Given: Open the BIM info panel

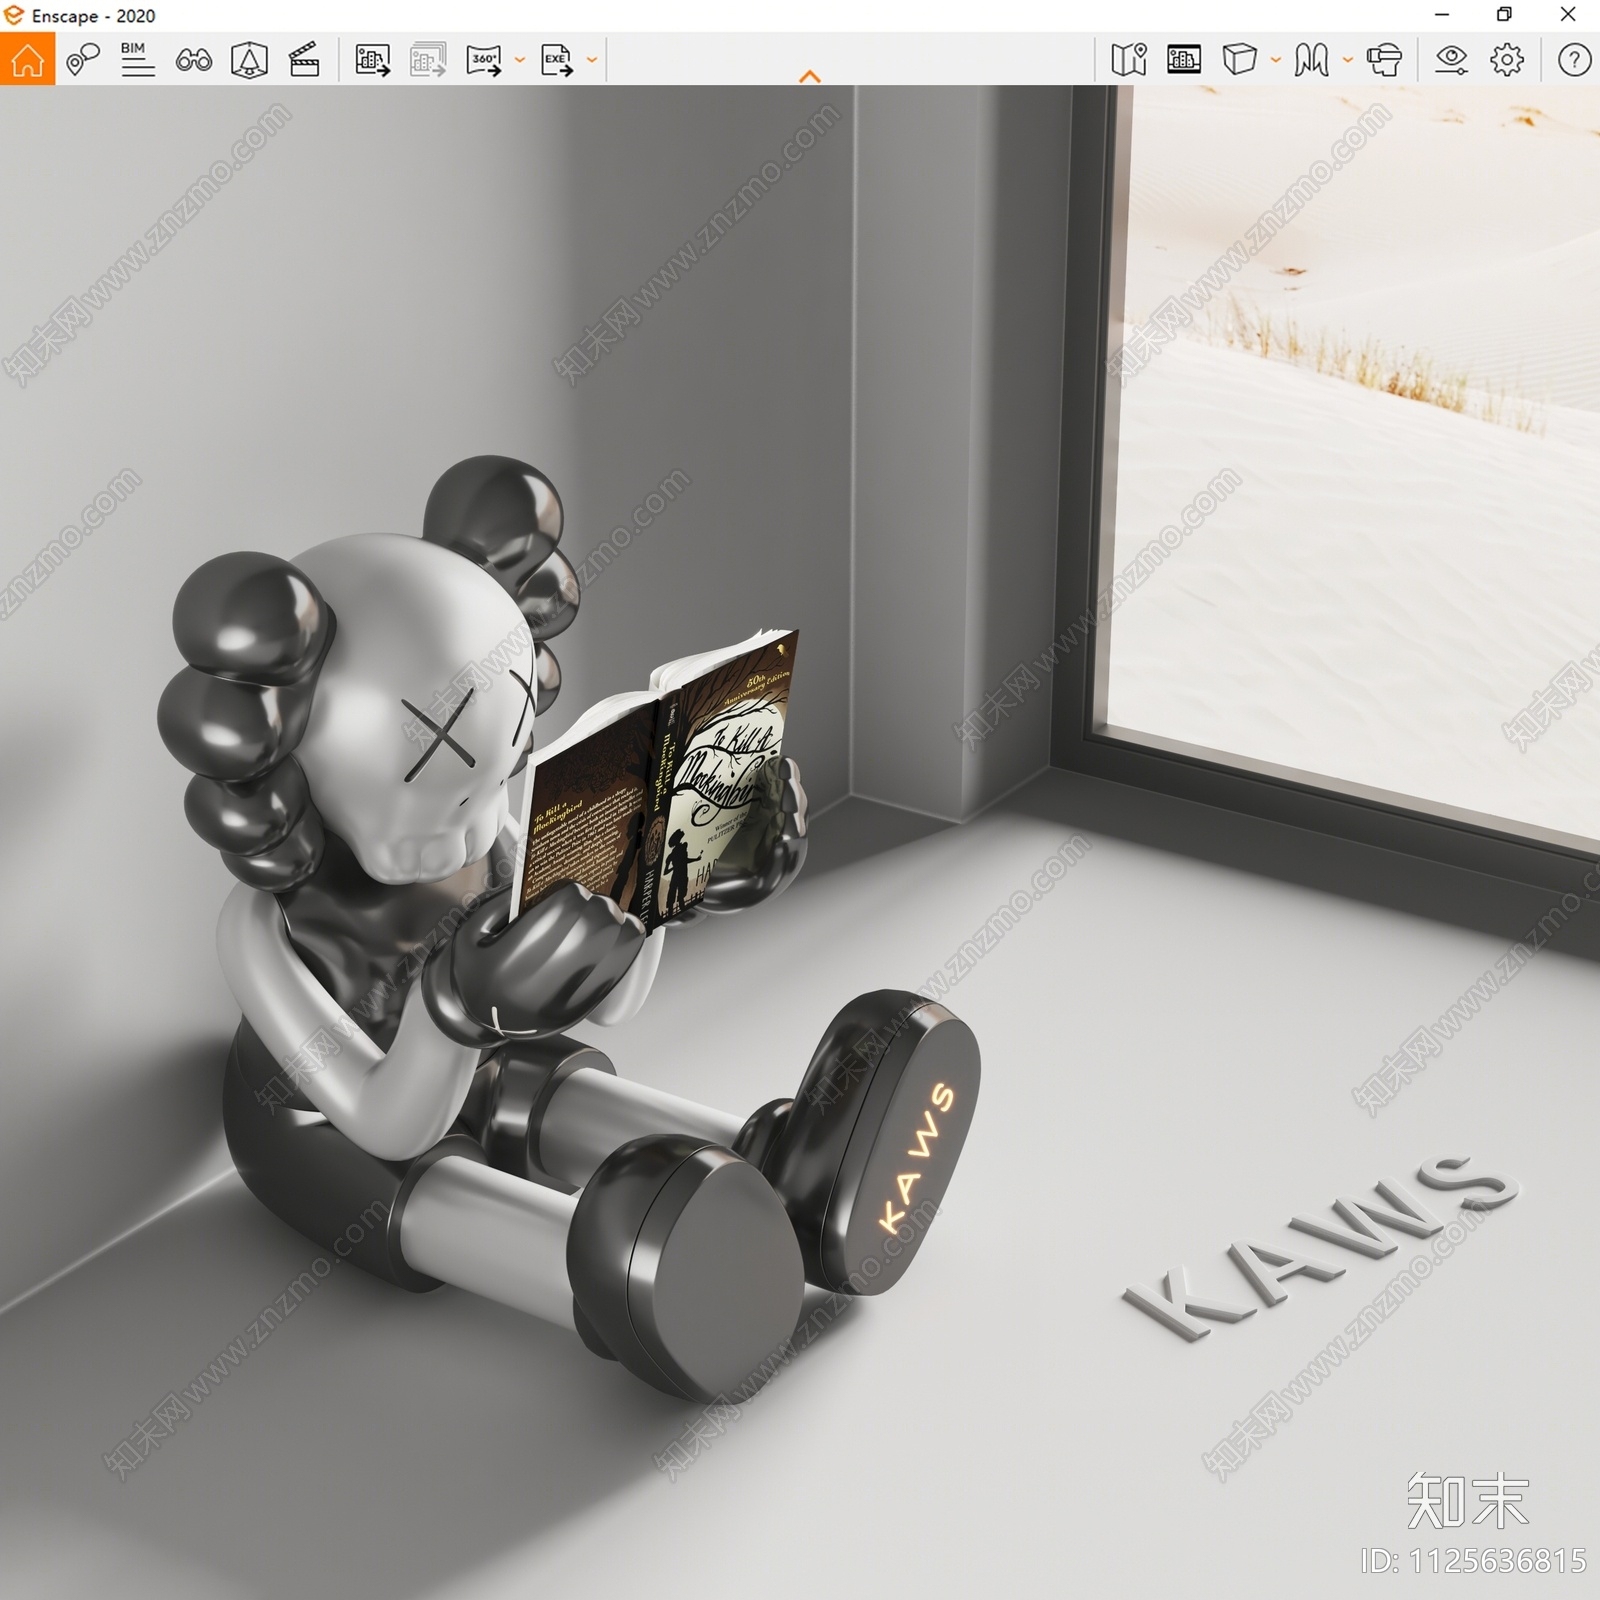Looking at the screenshot, I should 137,60.
